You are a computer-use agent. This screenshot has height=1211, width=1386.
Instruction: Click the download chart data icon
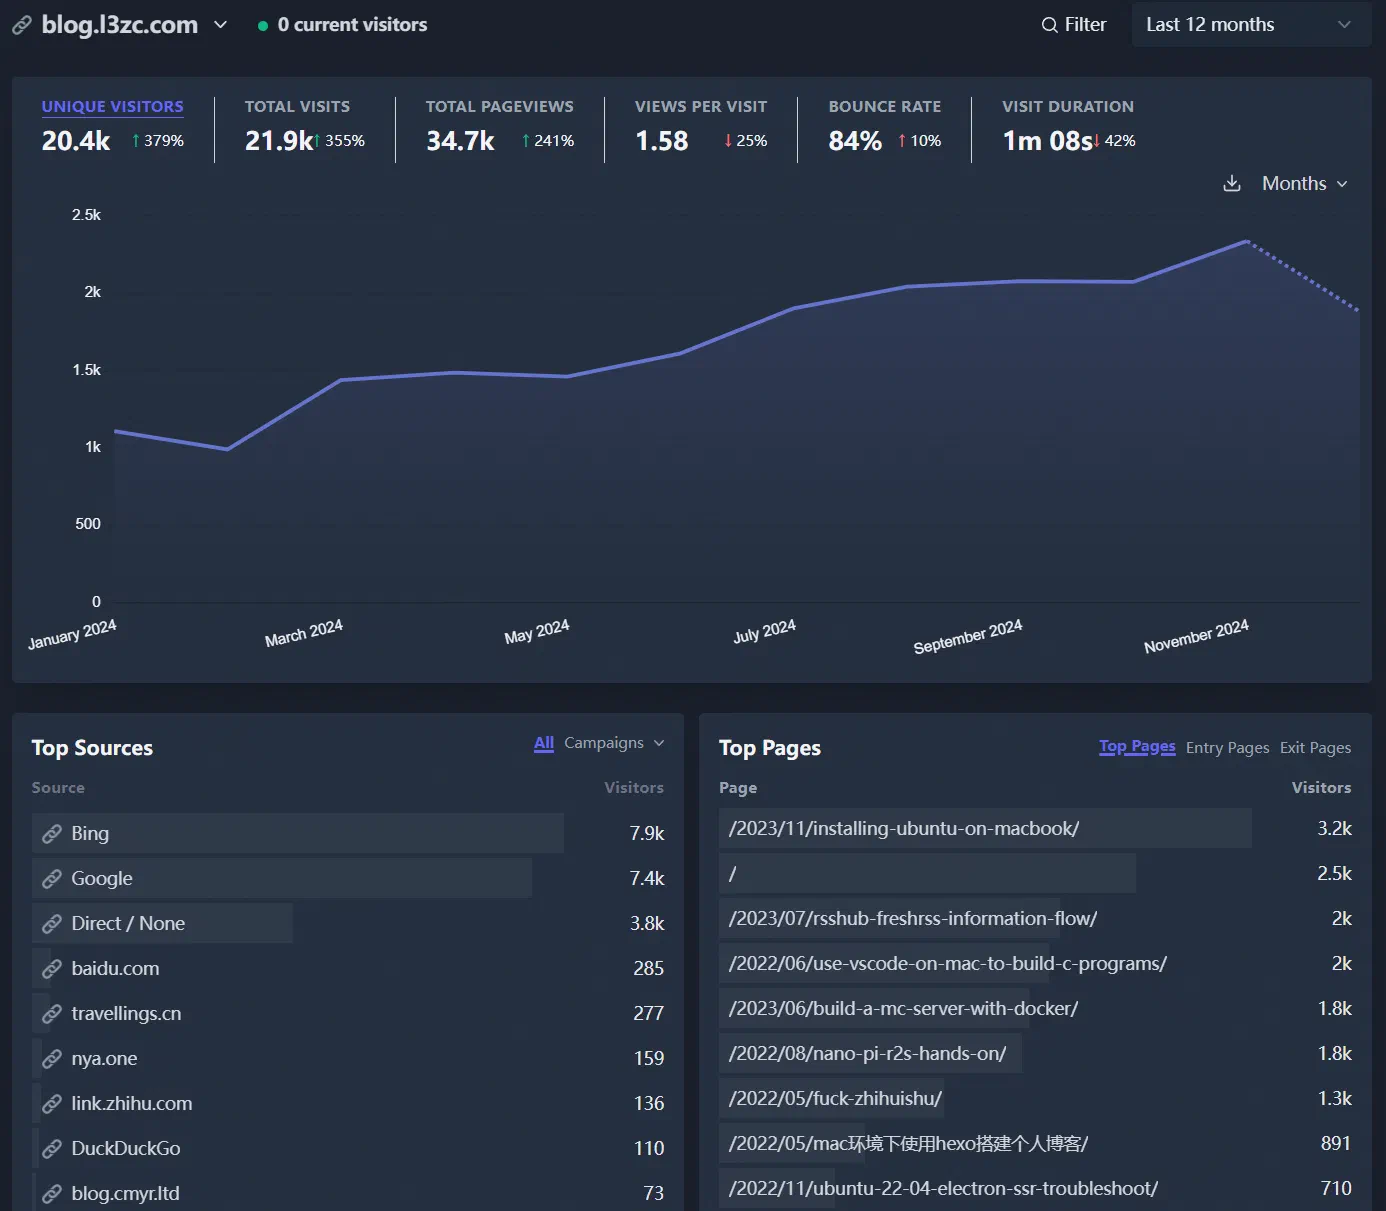point(1232,184)
